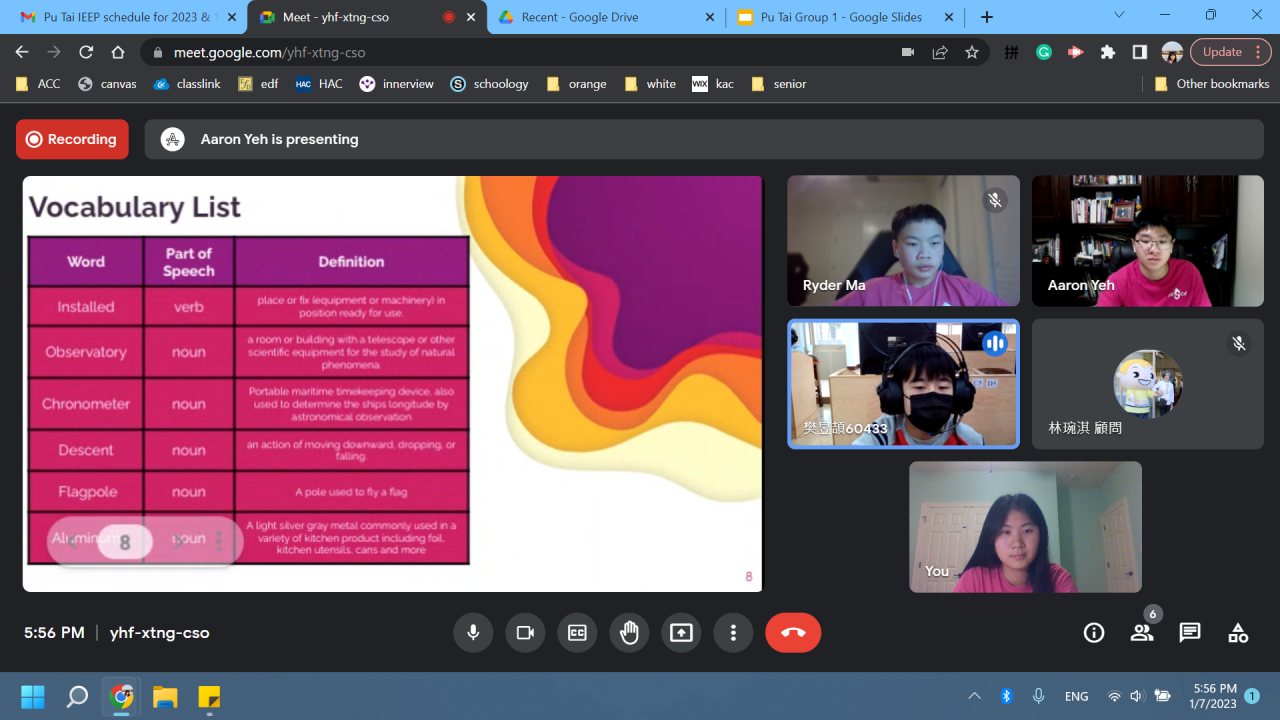Open the Chrome tab search chevron

1119,16
